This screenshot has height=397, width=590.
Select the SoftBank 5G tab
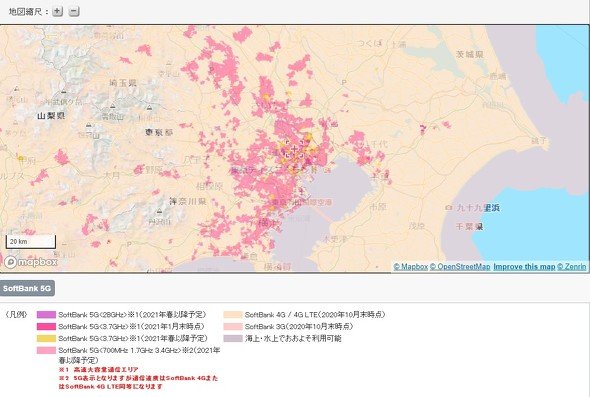click(27, 288)
